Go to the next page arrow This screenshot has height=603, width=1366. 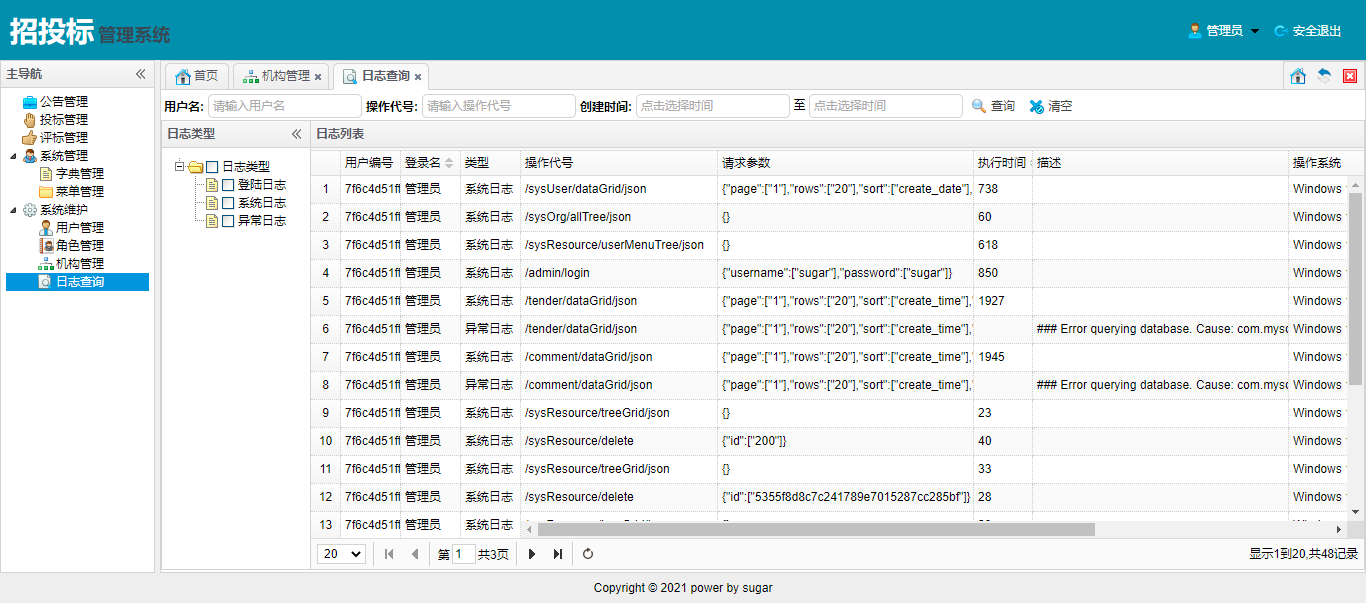532,554
